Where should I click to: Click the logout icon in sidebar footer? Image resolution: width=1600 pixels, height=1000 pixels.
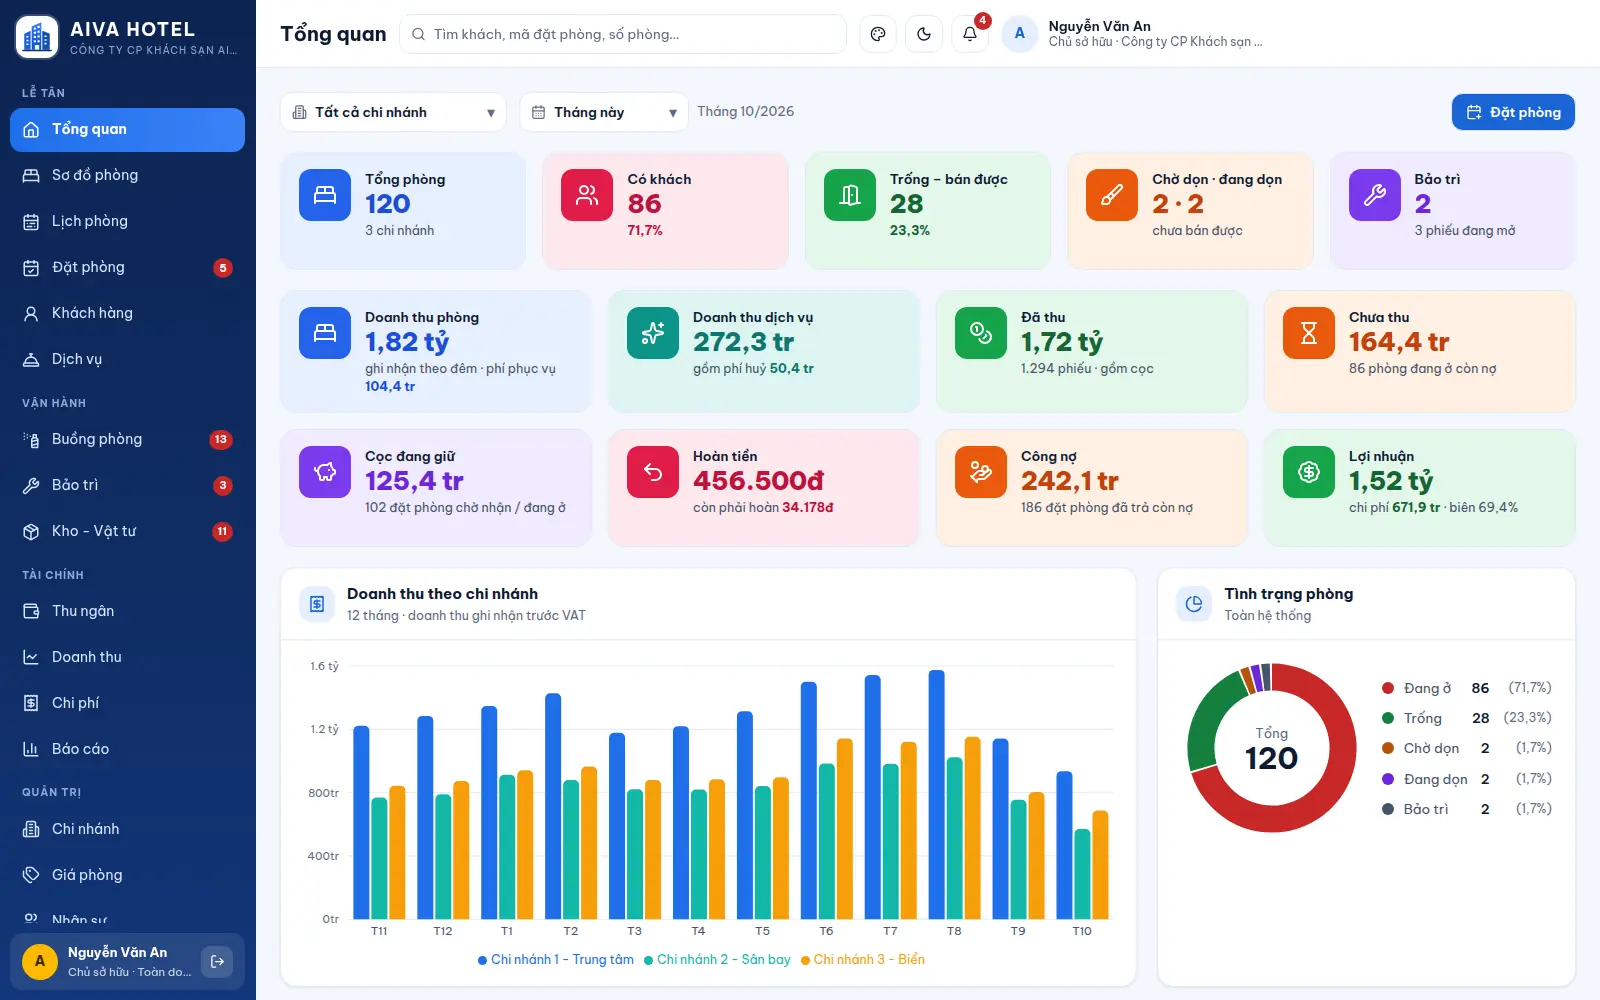(217, 962)
